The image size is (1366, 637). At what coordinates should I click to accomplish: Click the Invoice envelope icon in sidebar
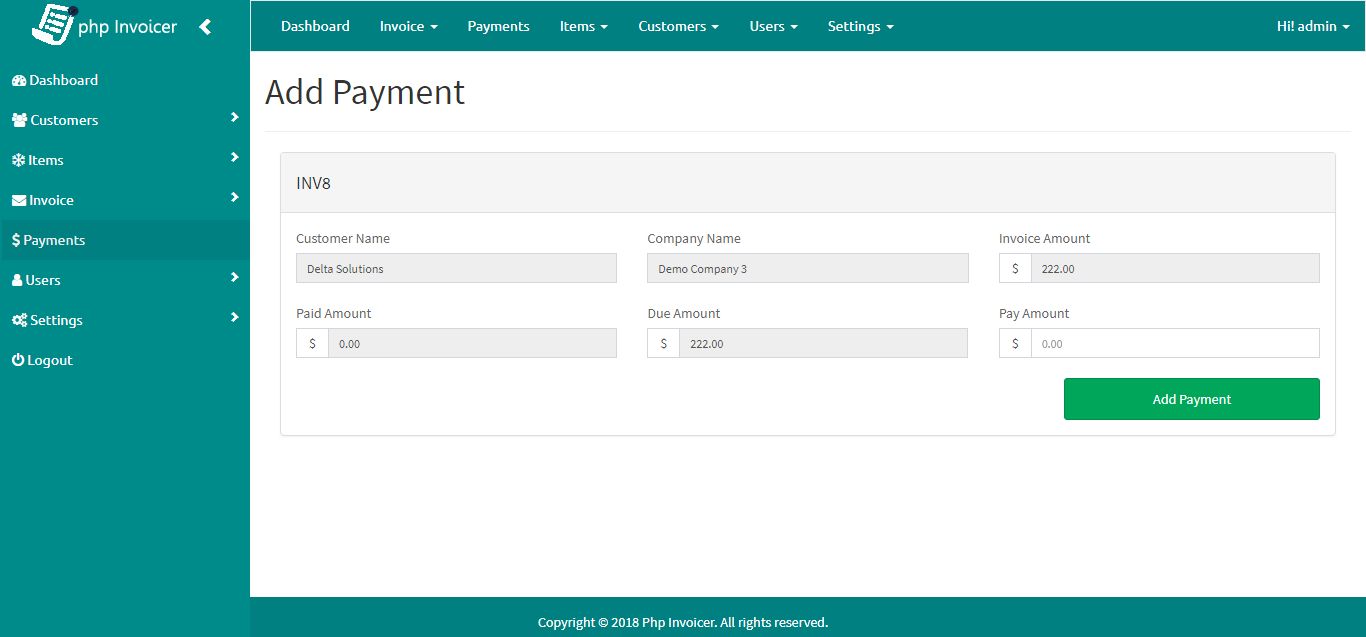click(x=19, y=200)
